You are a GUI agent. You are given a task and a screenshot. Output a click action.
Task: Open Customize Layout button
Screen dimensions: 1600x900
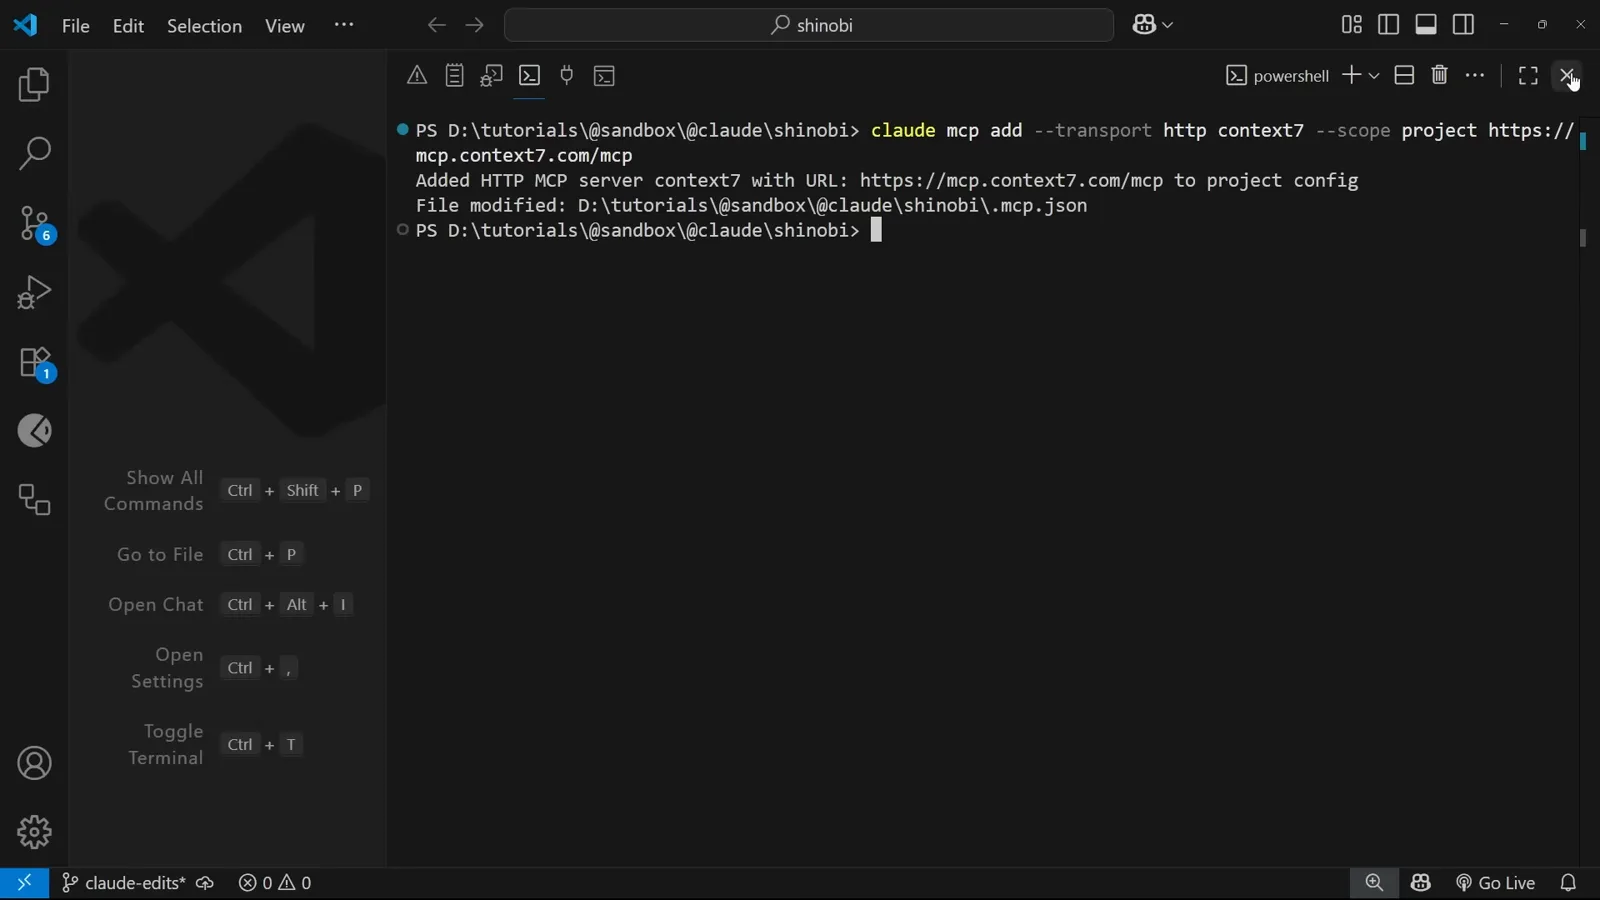click(x=1351, y=25)
